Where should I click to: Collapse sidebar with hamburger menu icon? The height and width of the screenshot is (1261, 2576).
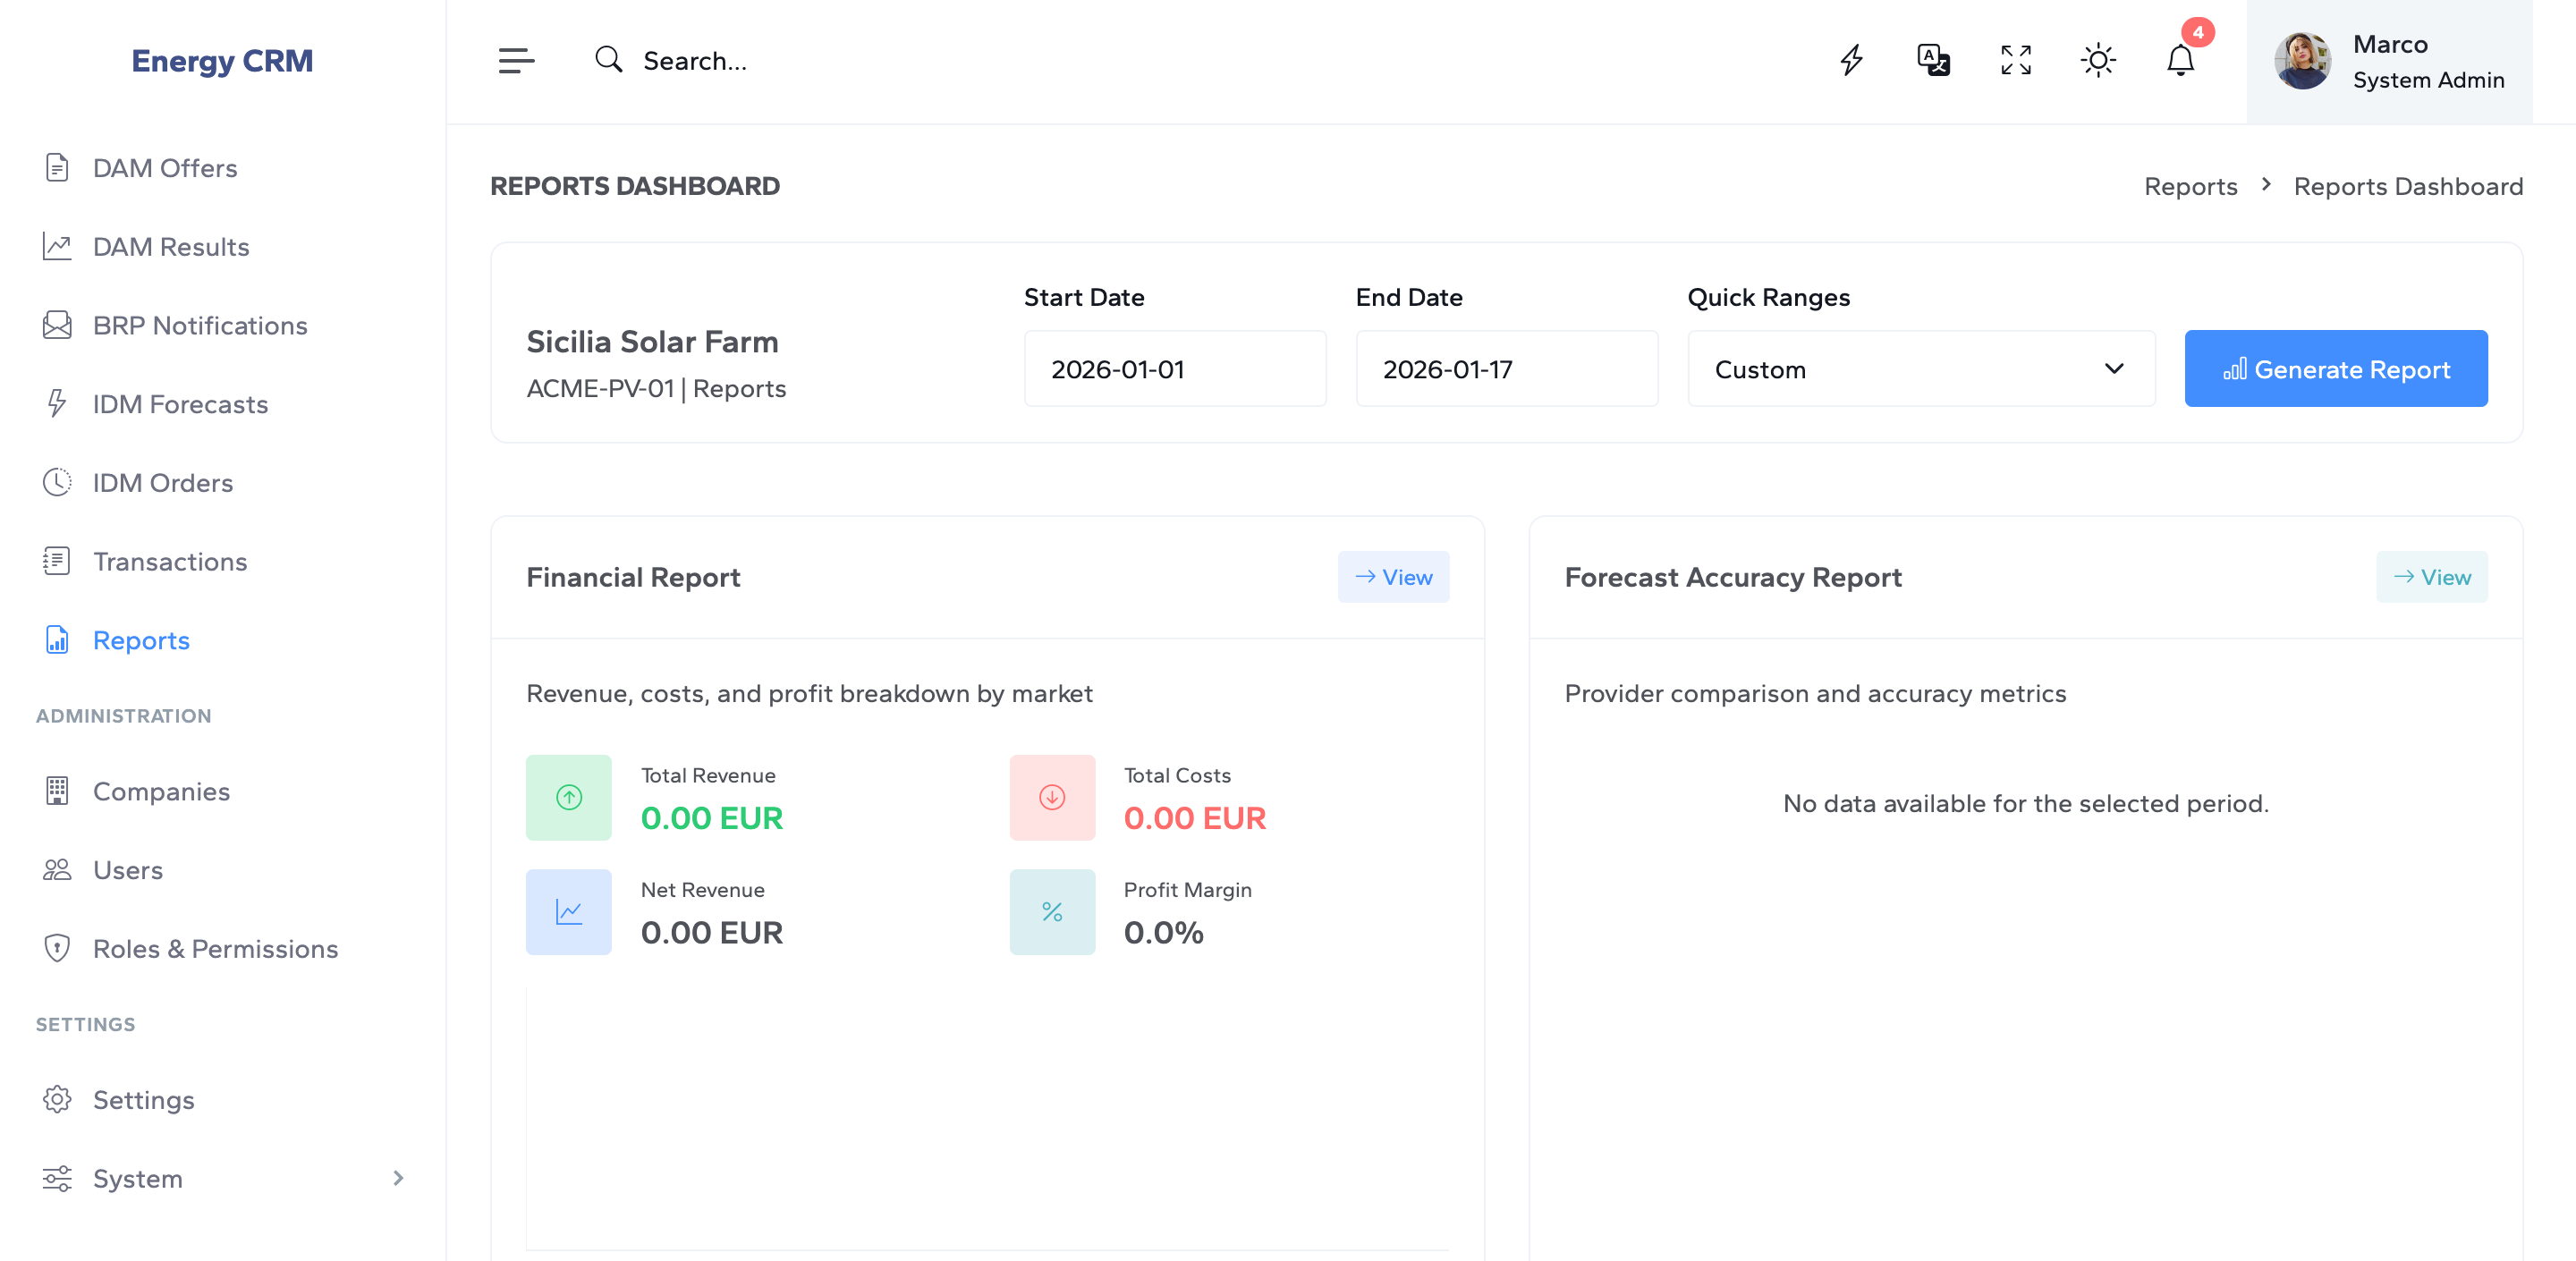pyautogui.click(x=516, y=61)
